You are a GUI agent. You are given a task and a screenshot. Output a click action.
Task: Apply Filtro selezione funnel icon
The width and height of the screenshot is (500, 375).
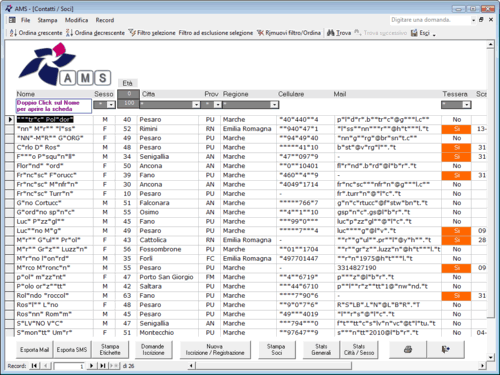(x=132, y=33)
